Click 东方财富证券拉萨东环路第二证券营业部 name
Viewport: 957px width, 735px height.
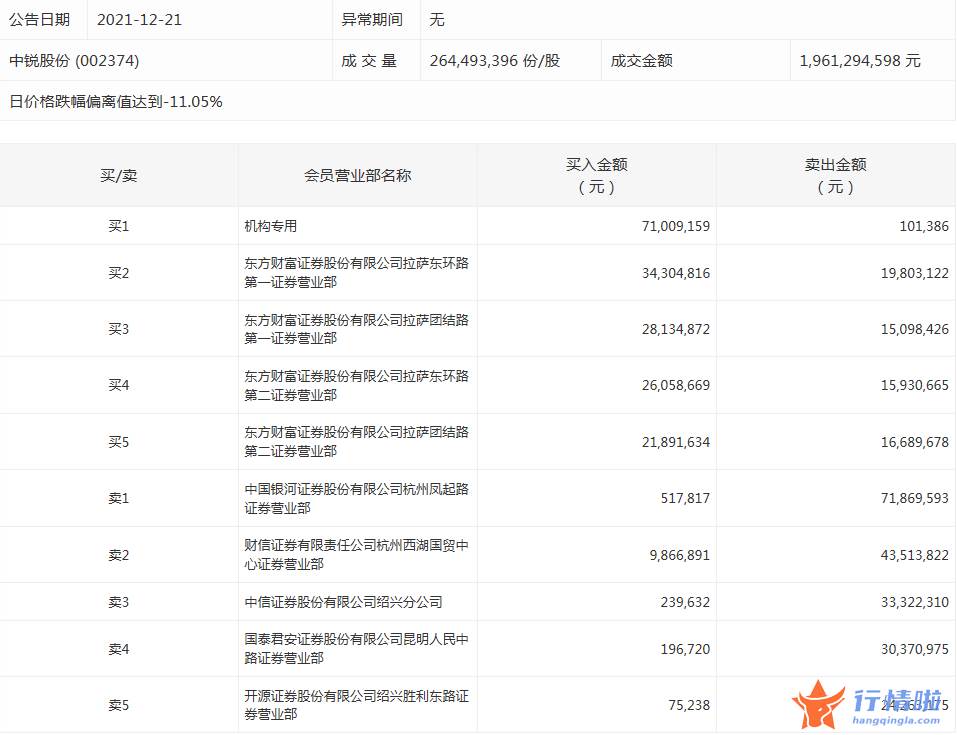(x=356, y=385)
